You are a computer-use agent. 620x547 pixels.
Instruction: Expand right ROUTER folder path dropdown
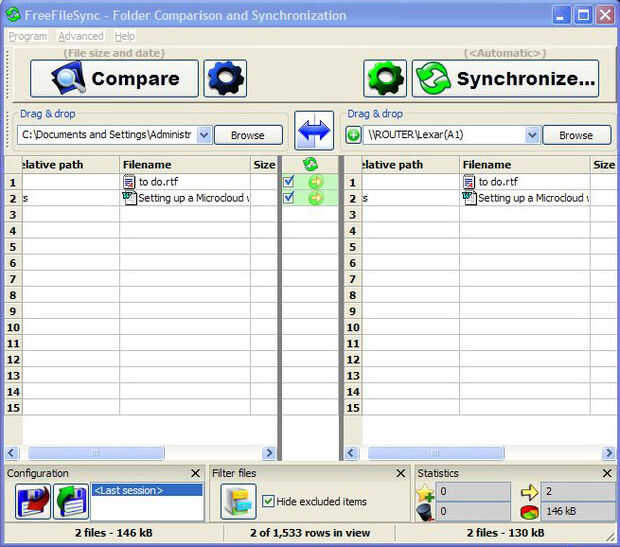pos(532,135)
